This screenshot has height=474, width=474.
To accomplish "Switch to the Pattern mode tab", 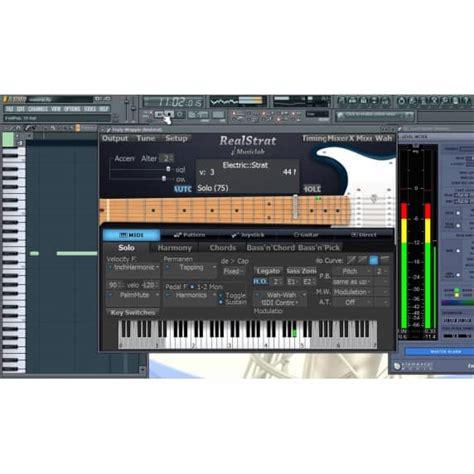I will tap(189, 235).
